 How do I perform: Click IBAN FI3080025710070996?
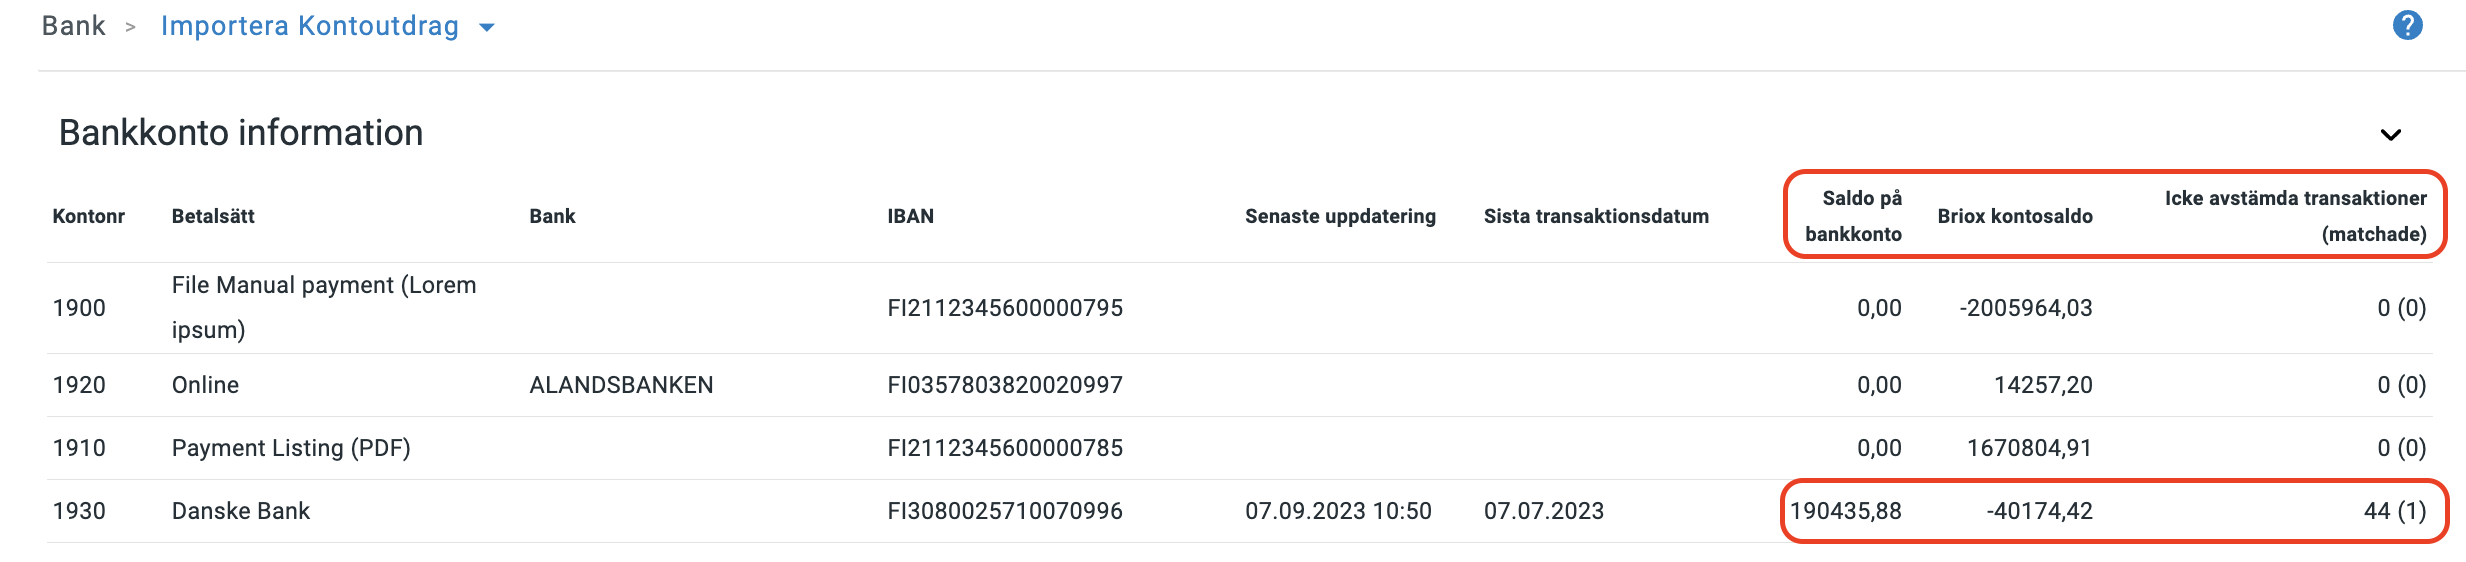click(1004, 511)
